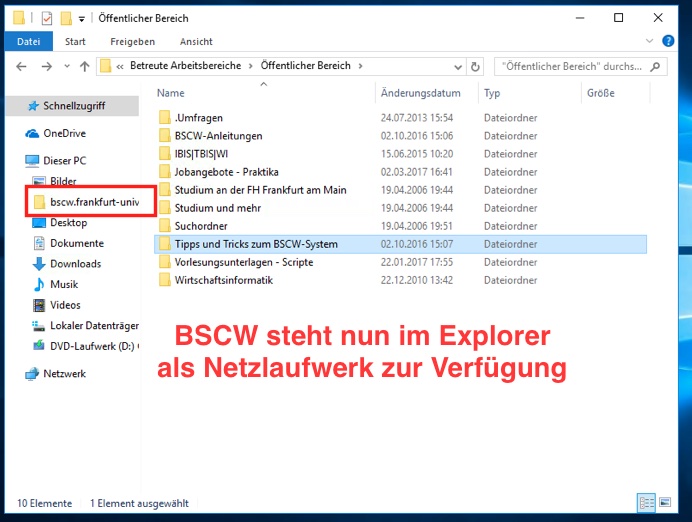Switch to large icons view in status bar
The height and width of the screenshot is (522, 692).
(x=665, y=502)
